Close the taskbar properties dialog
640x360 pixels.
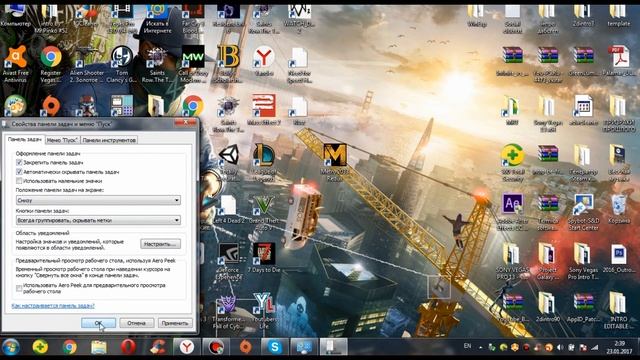pos(185,122)
